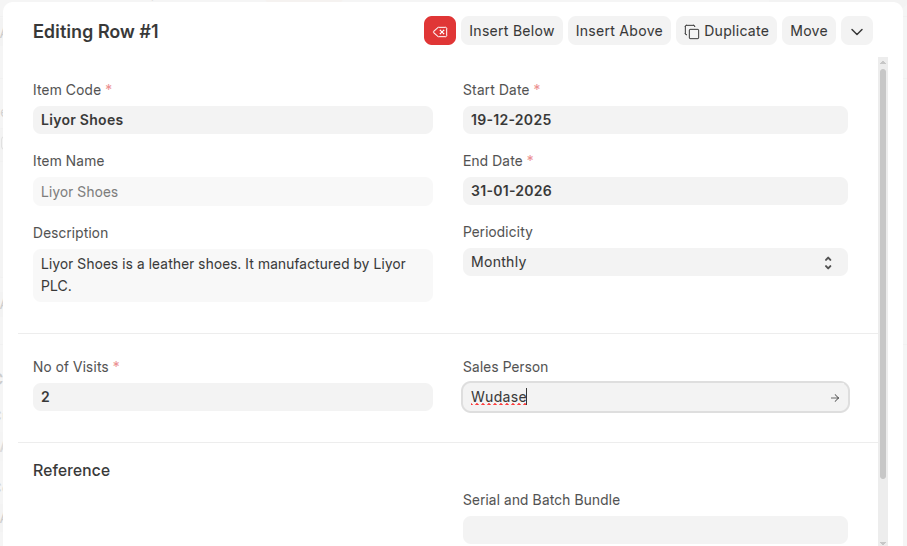The height and width of the screenshot is (546, 907).
Task: Click the read-only Item Name field
Action: [232, 192]
